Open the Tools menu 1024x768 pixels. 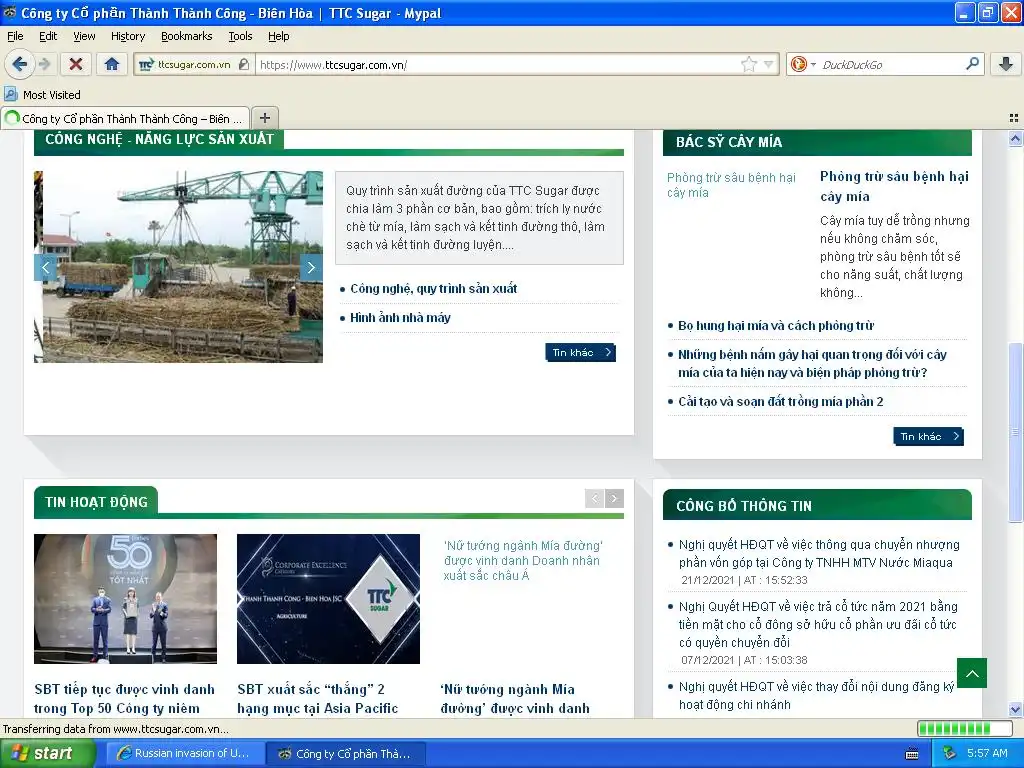pyautogui.click(x=240, y=36)
